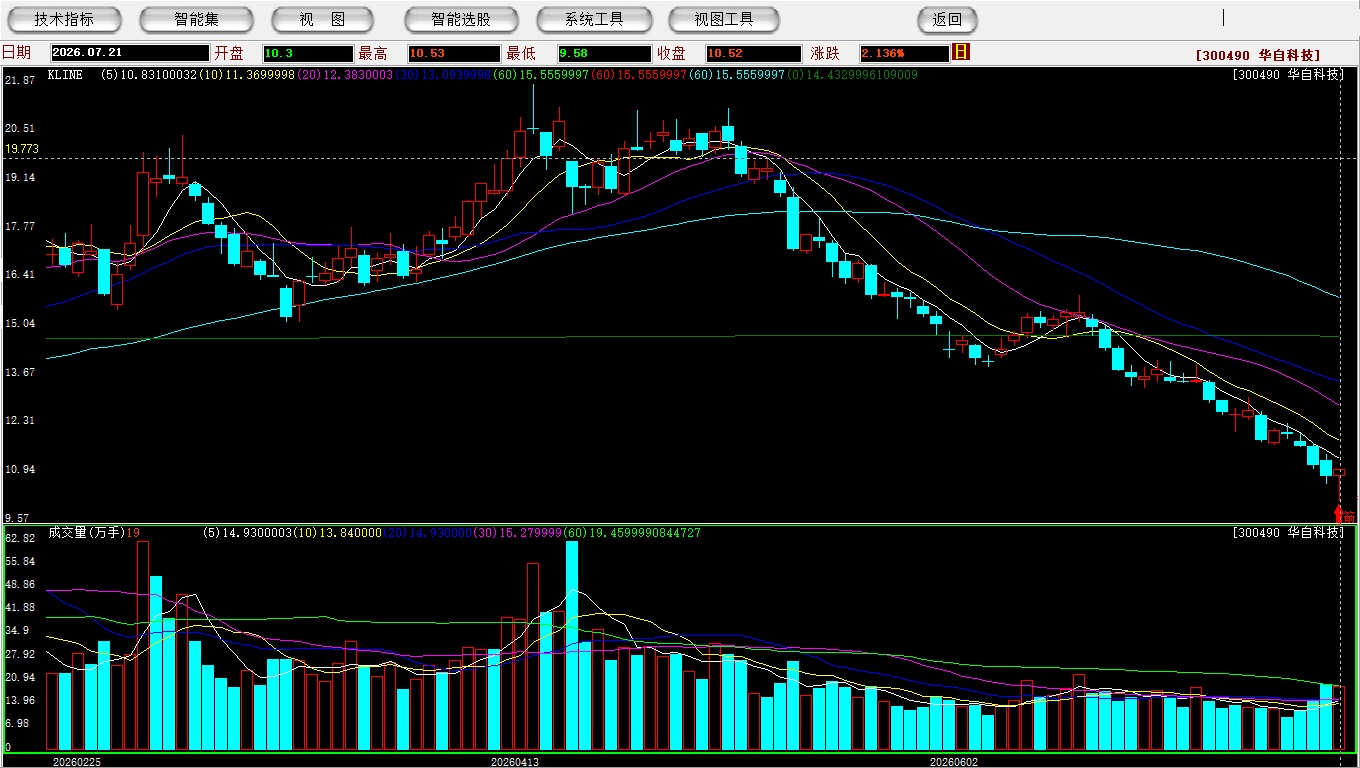Open 智能选股 stock screener

point(461,19)
